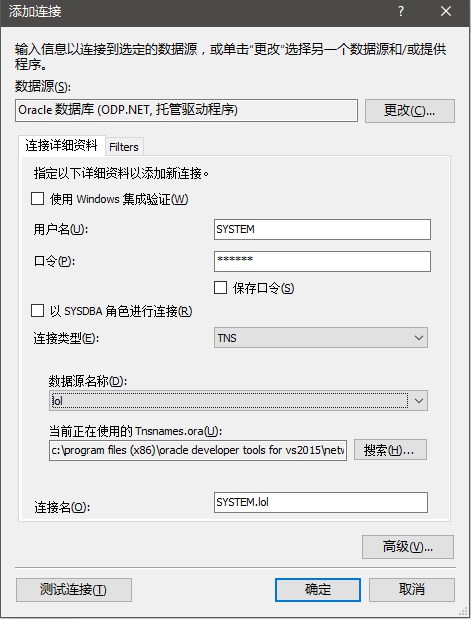
Task: Open 高级(V)... advanced settings
Action: [408, 547]
